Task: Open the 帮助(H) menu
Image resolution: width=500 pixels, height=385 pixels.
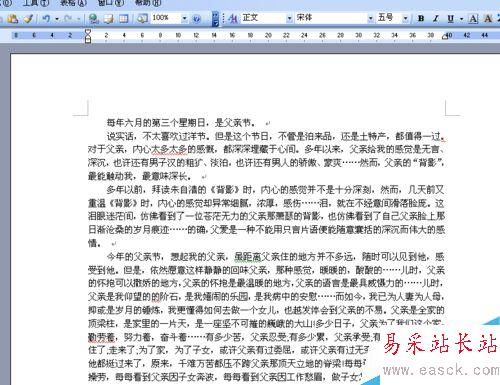Action: tap(148, 3)
